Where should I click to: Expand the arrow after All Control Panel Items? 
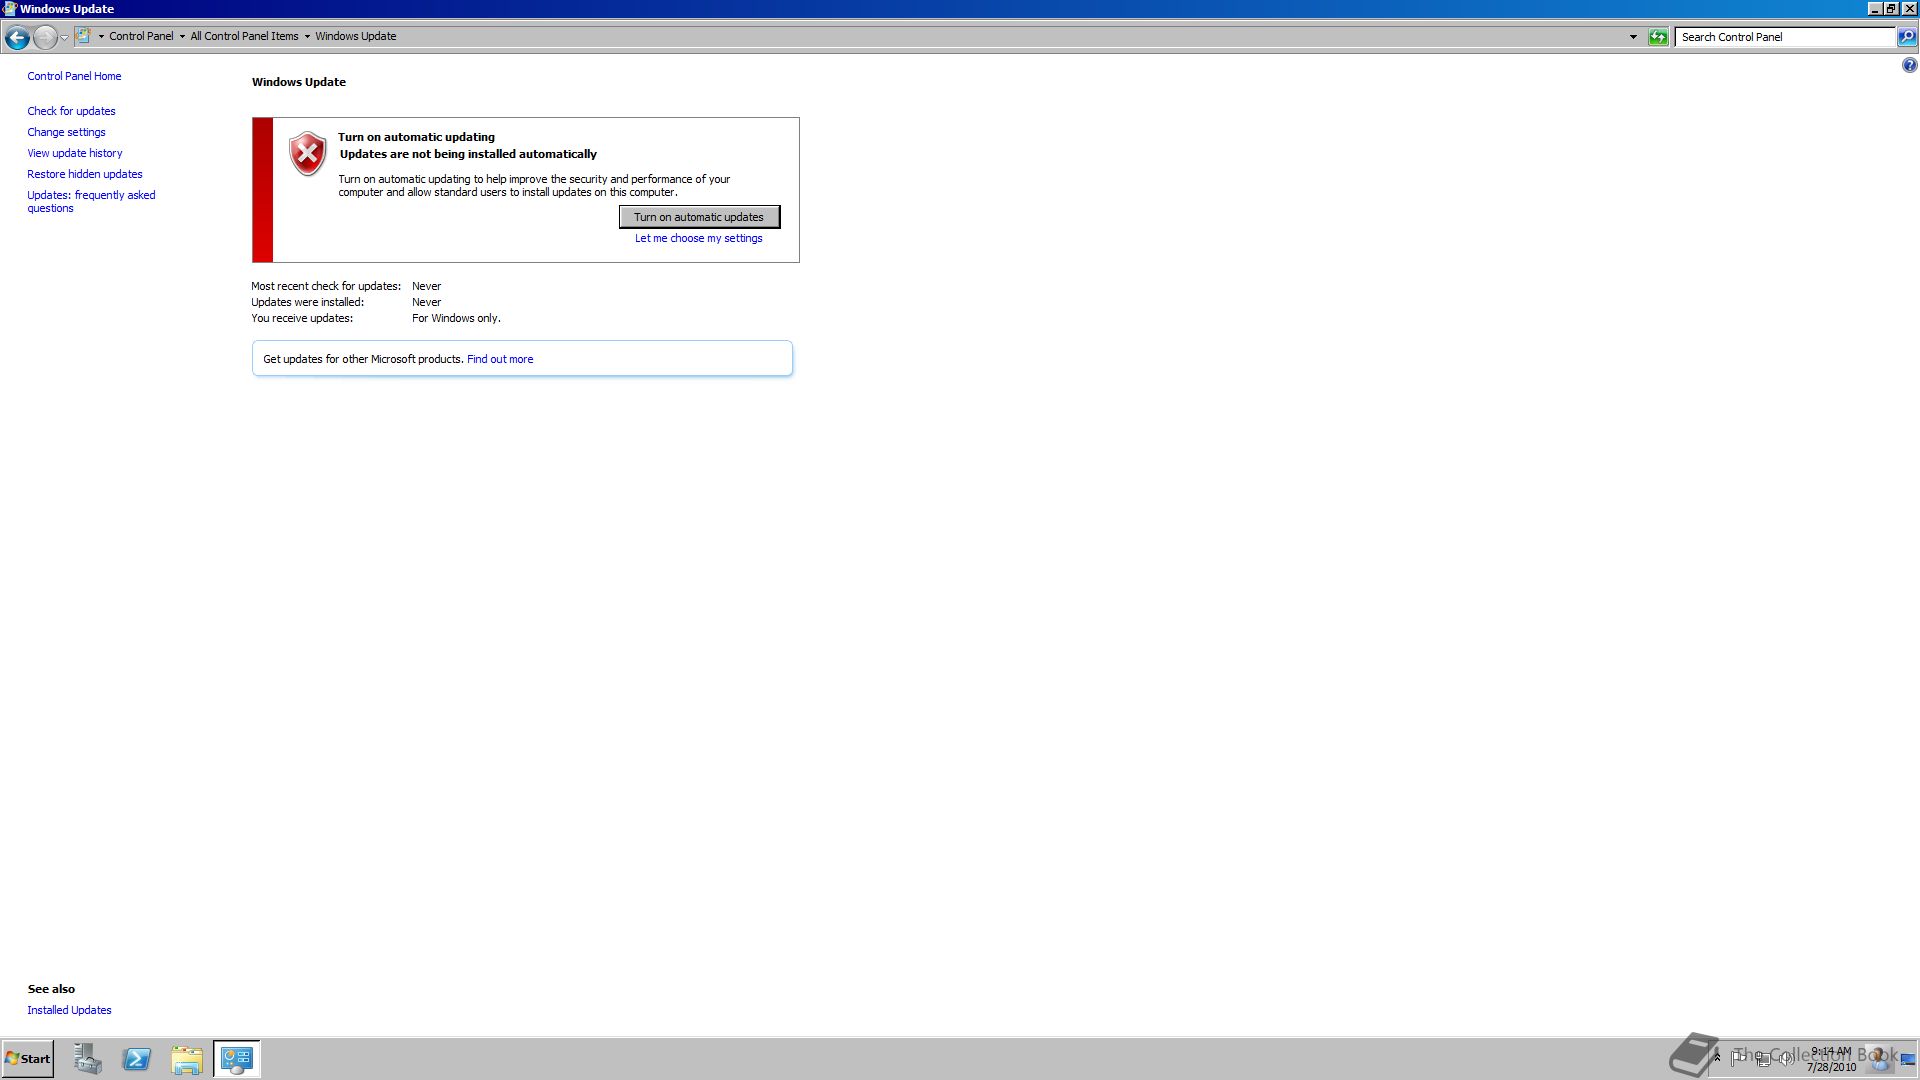coord(307,36)
